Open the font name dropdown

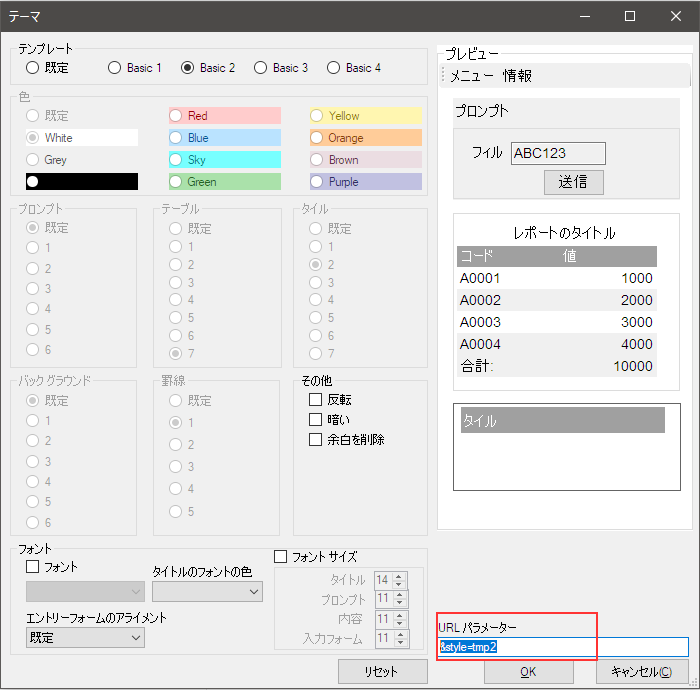pyautogui.click(x=85, y=592)
